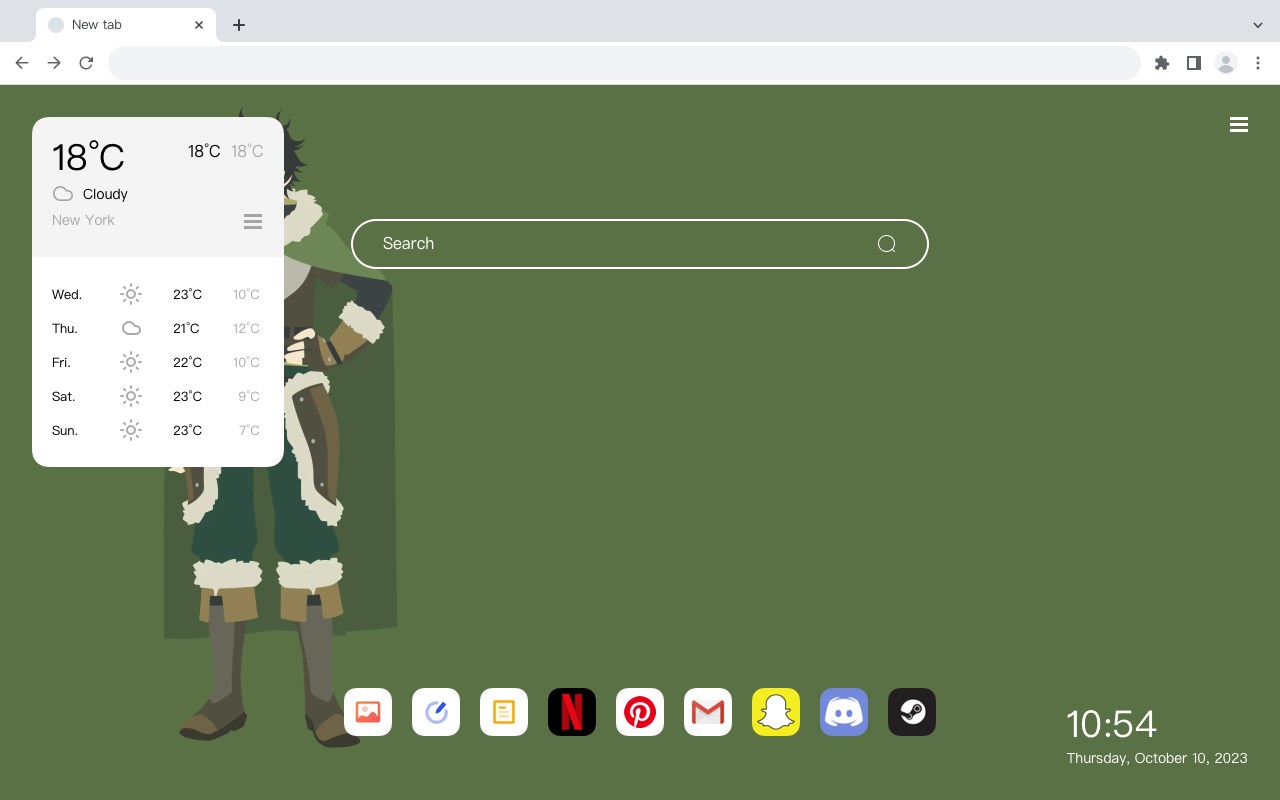Click the cloud icon for Thu.

tap(131, 328)
